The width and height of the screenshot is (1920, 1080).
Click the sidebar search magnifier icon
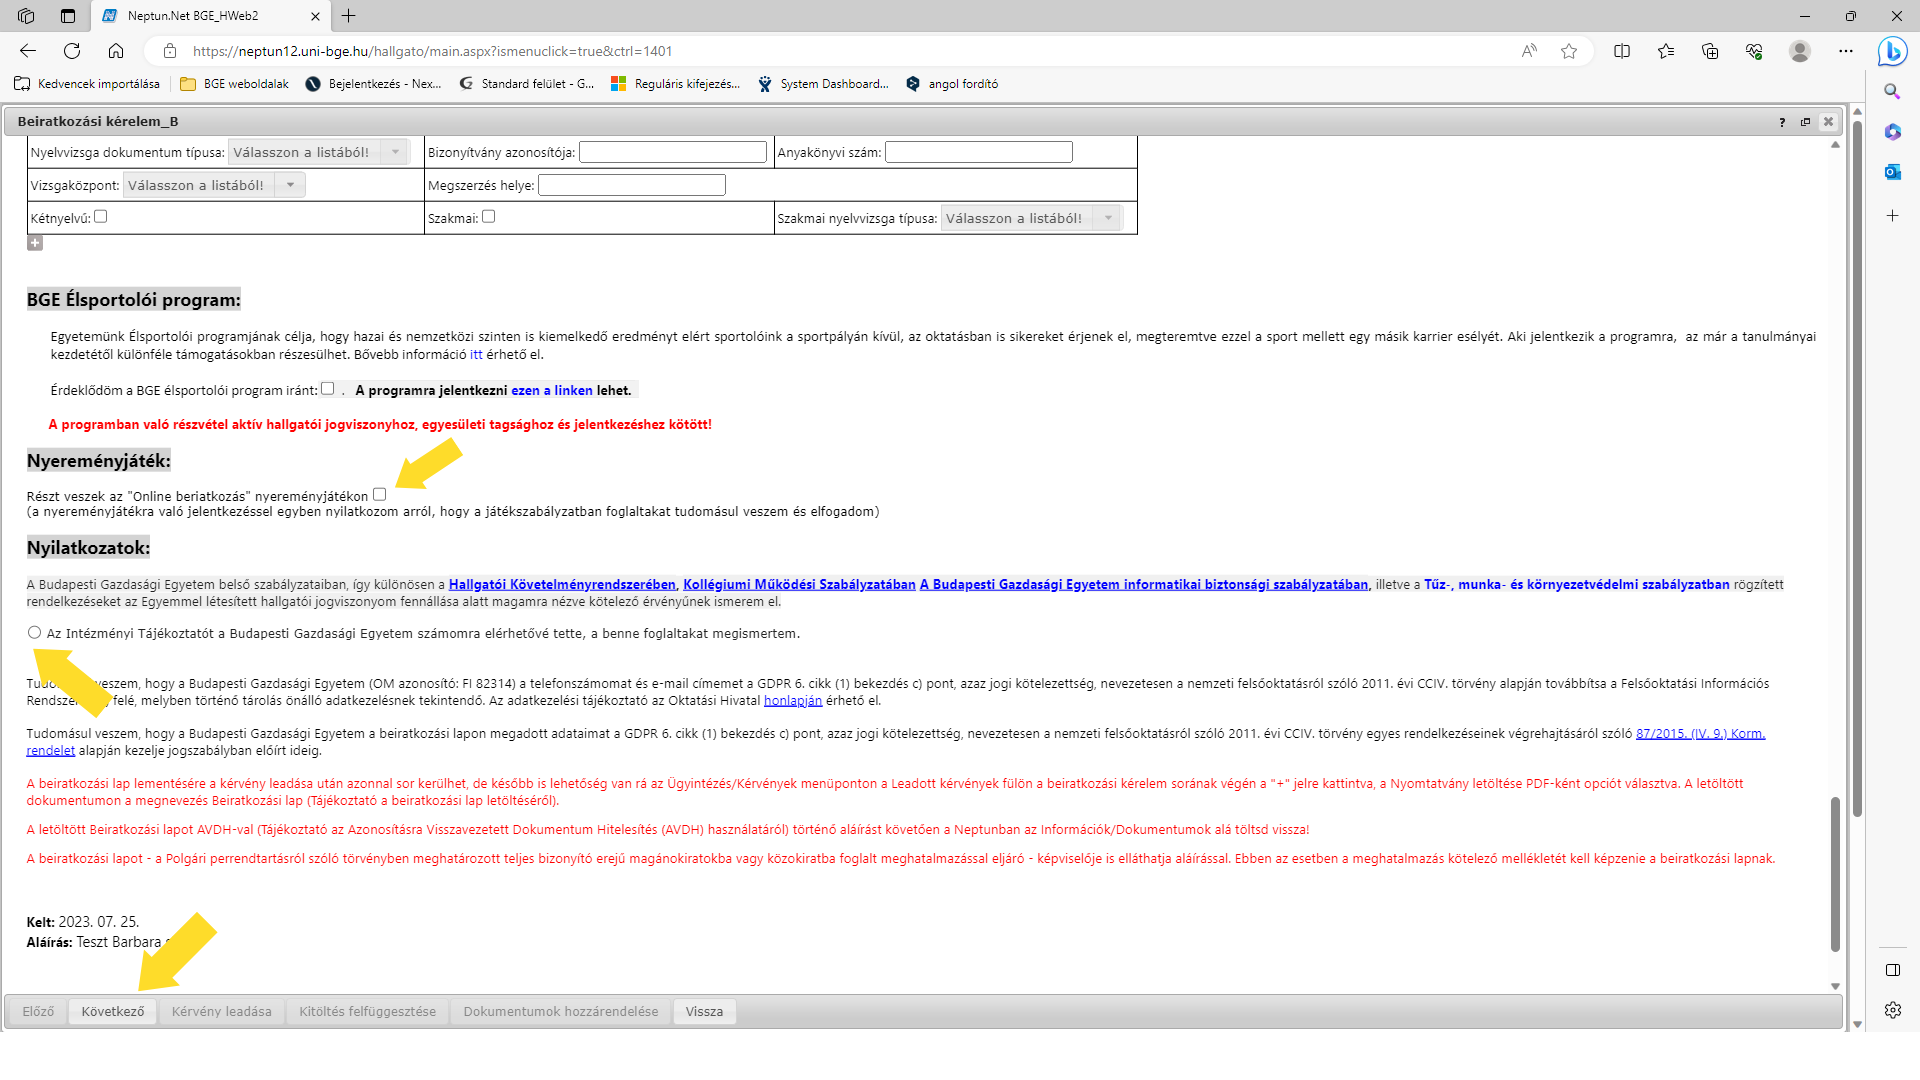(x=1892, y=91)
